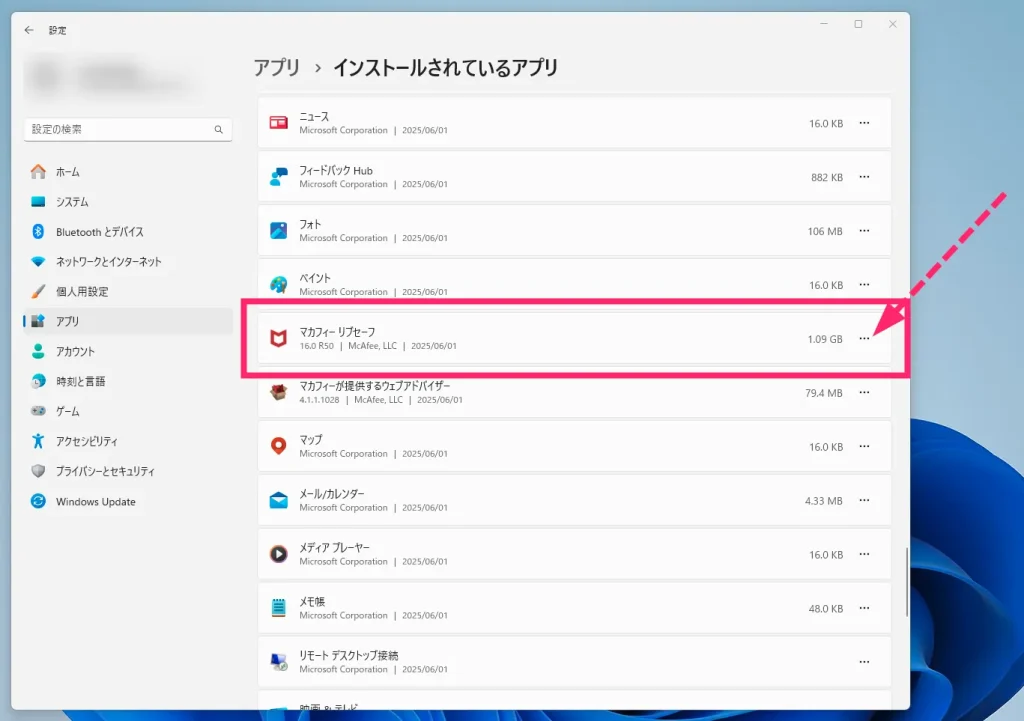Screen dimensions: 1024x721
Task: Open アカウント settings
Action: click(x=128, y=351)
